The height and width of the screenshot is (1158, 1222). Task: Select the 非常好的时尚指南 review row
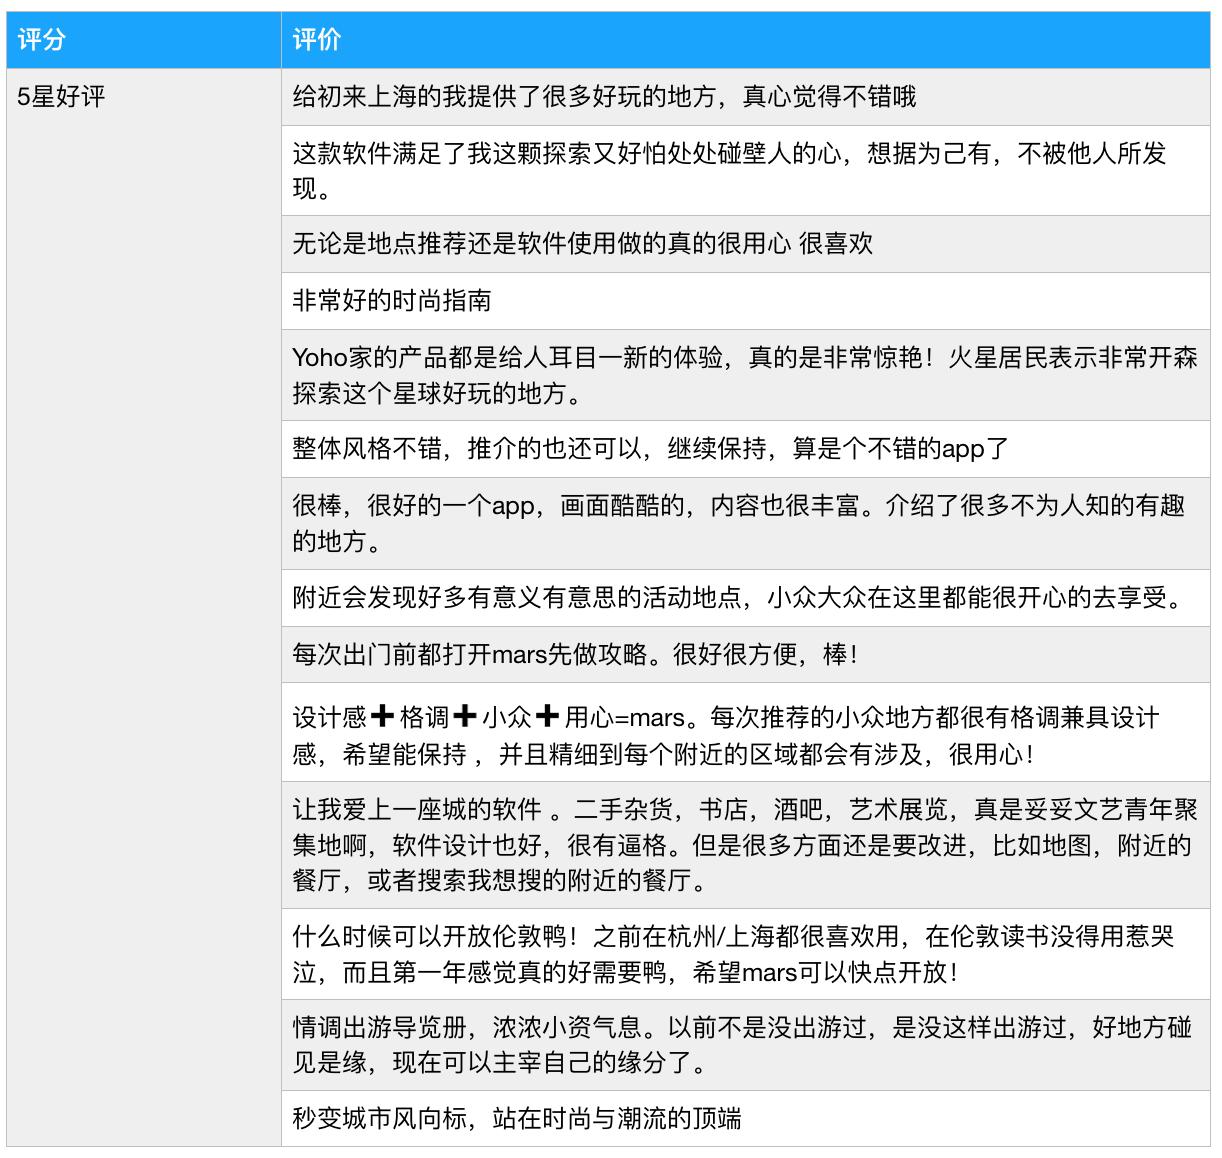click(x=392, y=301)
